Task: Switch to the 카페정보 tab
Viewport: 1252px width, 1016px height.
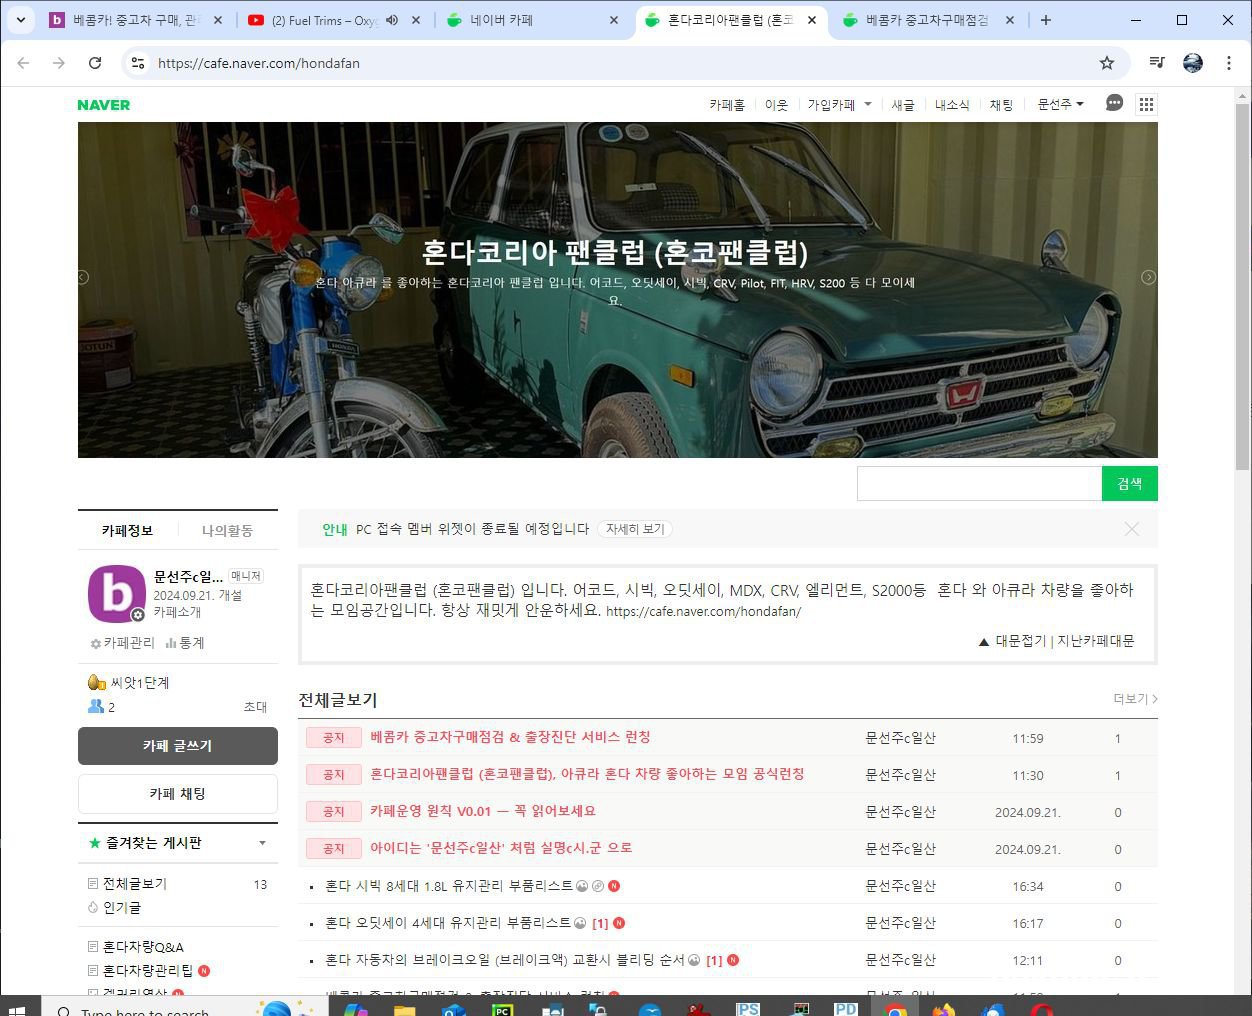Action: click(x=127, y=530)
